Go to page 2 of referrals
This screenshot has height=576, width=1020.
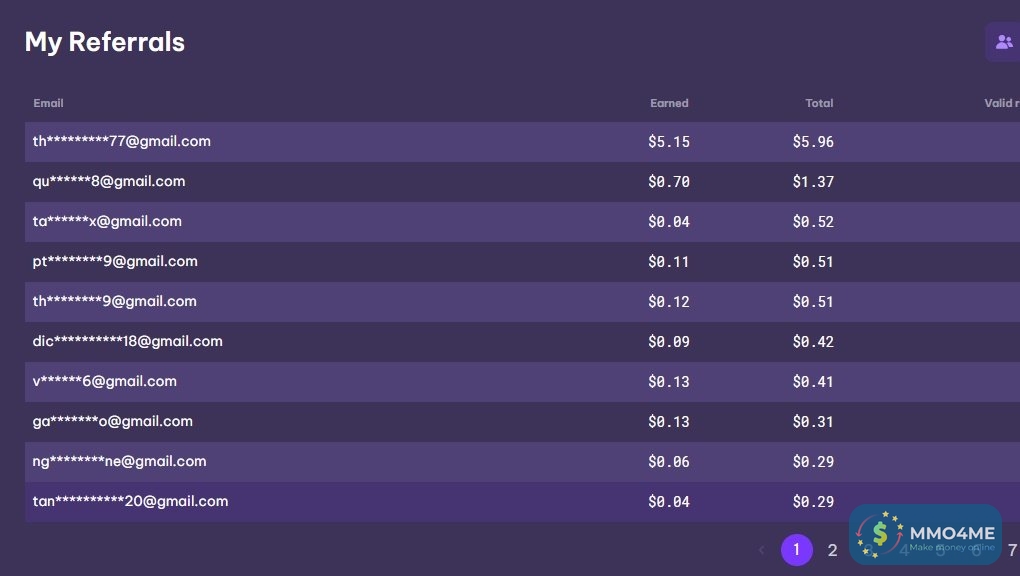pos(832,550)
